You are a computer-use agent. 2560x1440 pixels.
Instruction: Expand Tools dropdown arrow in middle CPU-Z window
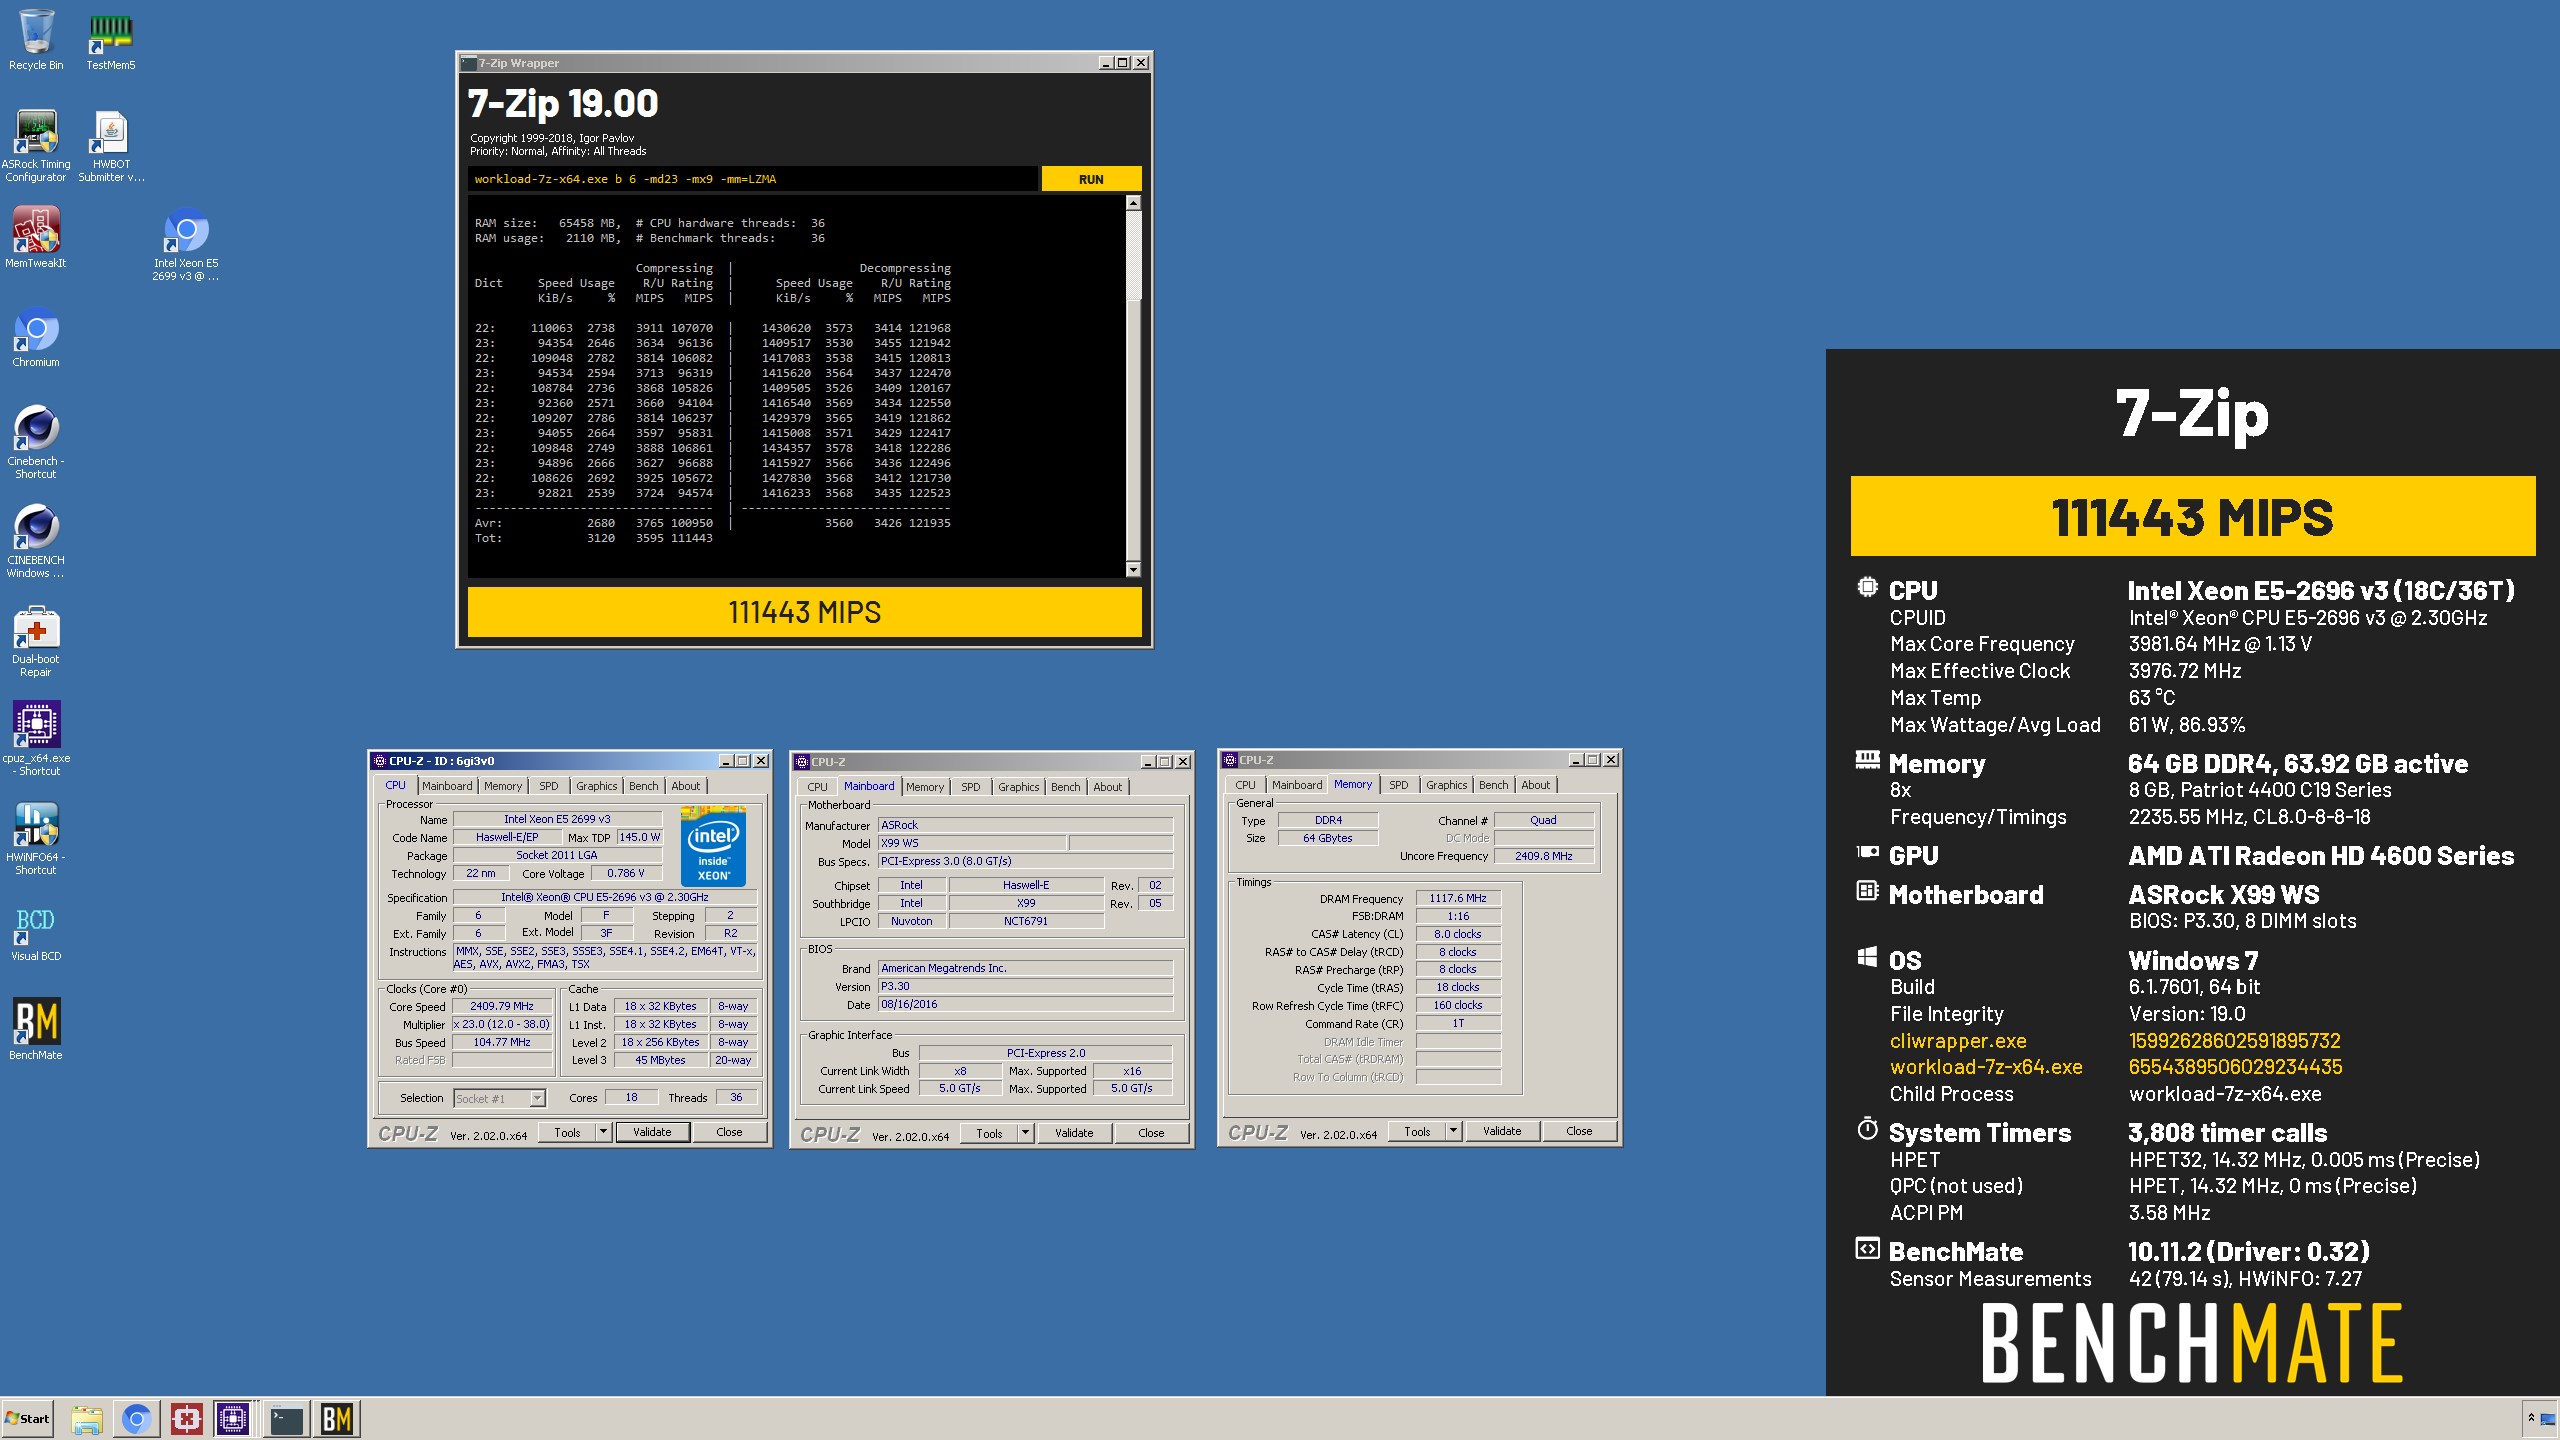click(1025, 1133)
